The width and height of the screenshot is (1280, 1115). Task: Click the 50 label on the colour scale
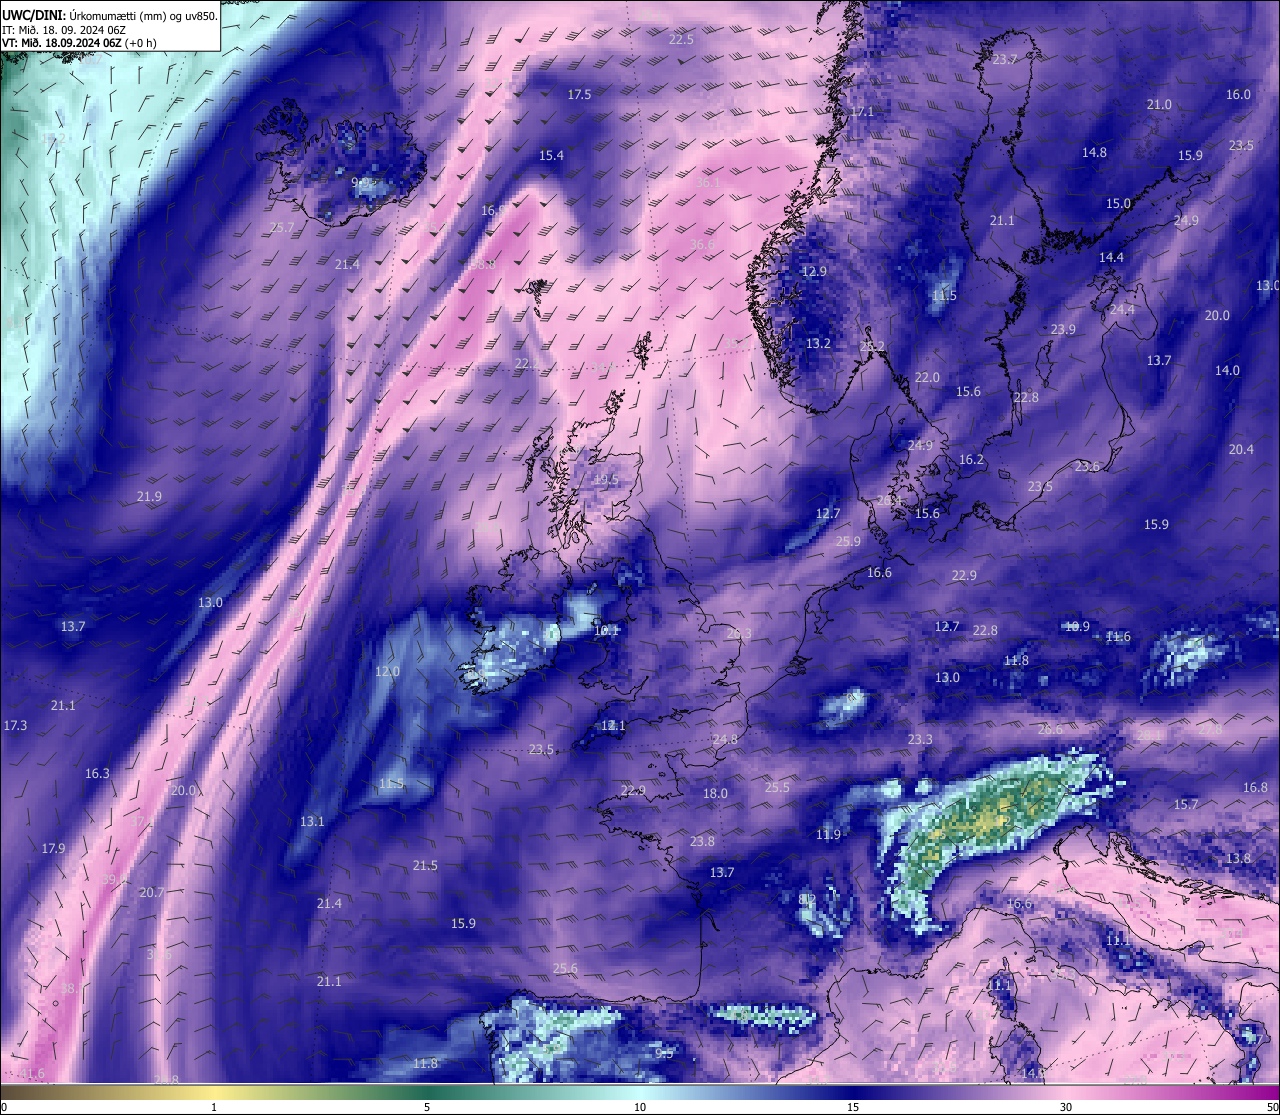(x=1272, y=1107)
